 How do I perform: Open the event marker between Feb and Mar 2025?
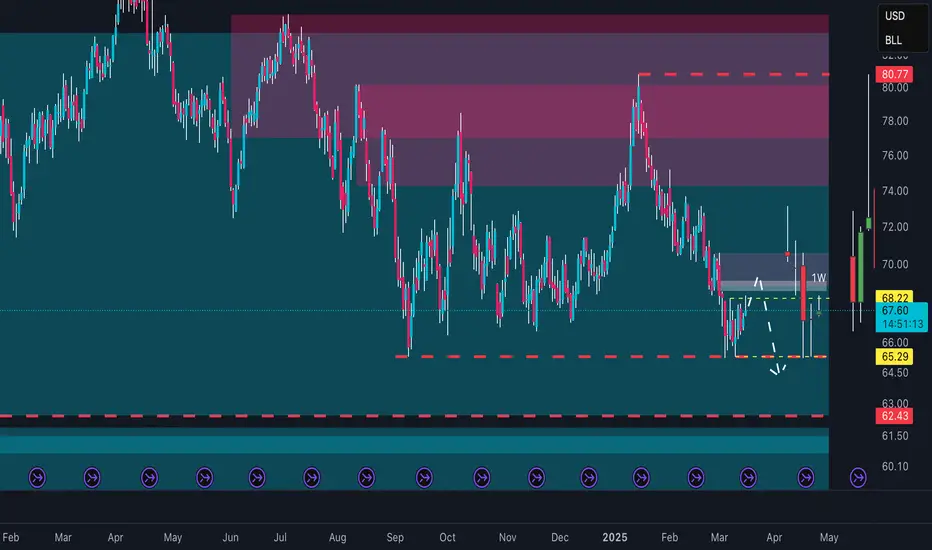click(695, 477)
